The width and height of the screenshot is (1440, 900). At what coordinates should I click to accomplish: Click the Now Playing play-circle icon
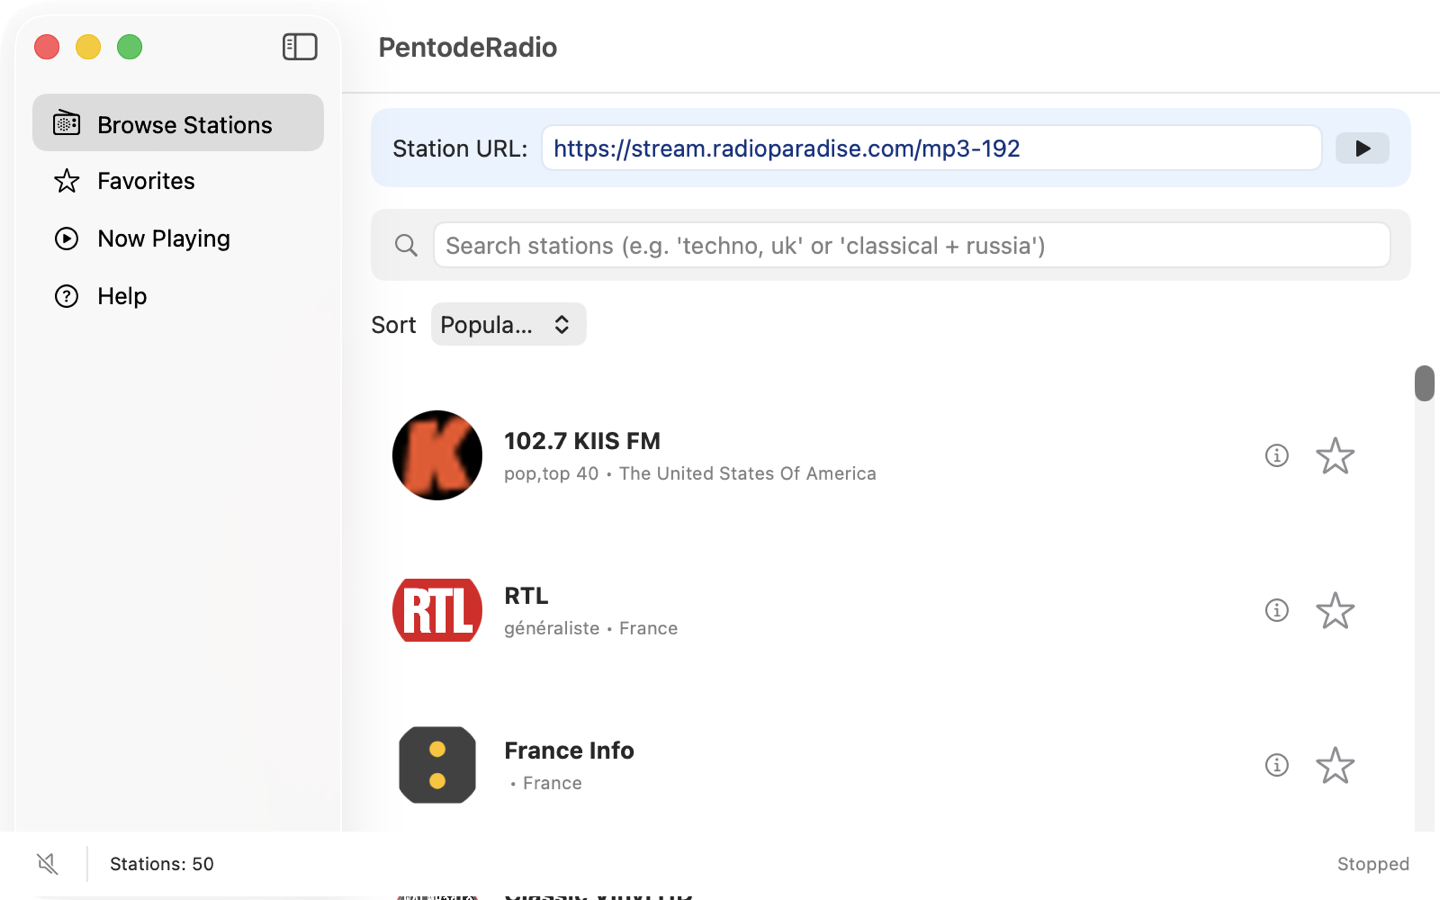pyautogui.click(x=67, y=239)
